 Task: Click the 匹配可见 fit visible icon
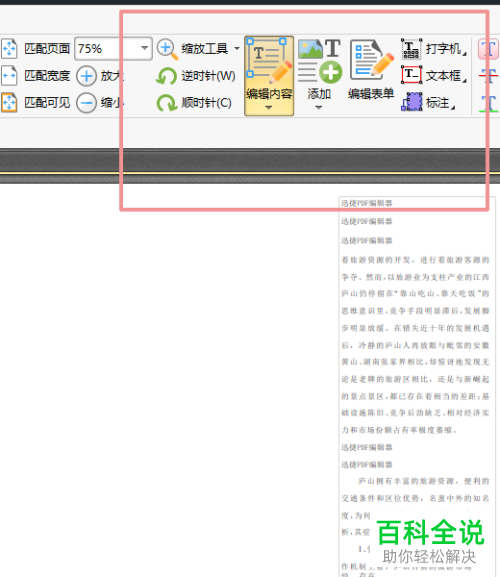pos(9,103)
